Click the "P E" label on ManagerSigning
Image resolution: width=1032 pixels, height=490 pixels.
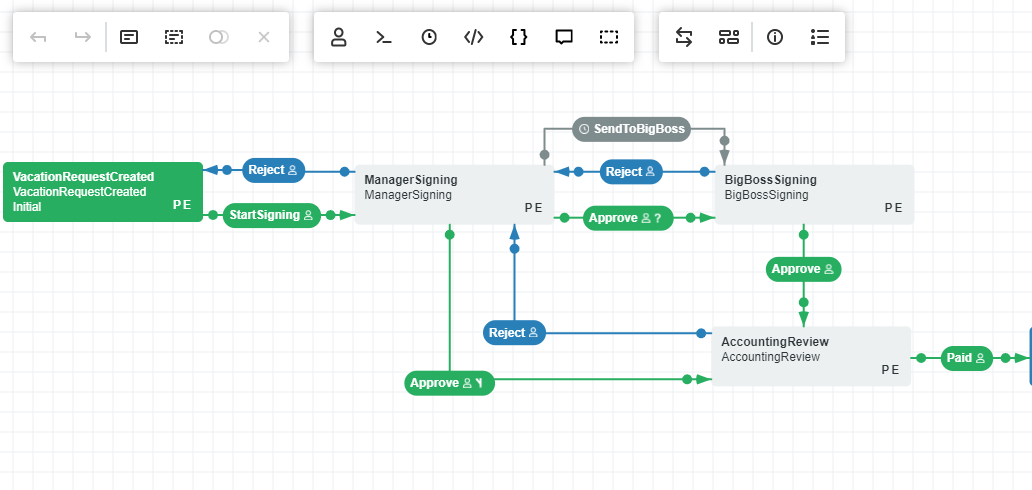[534, 208]
